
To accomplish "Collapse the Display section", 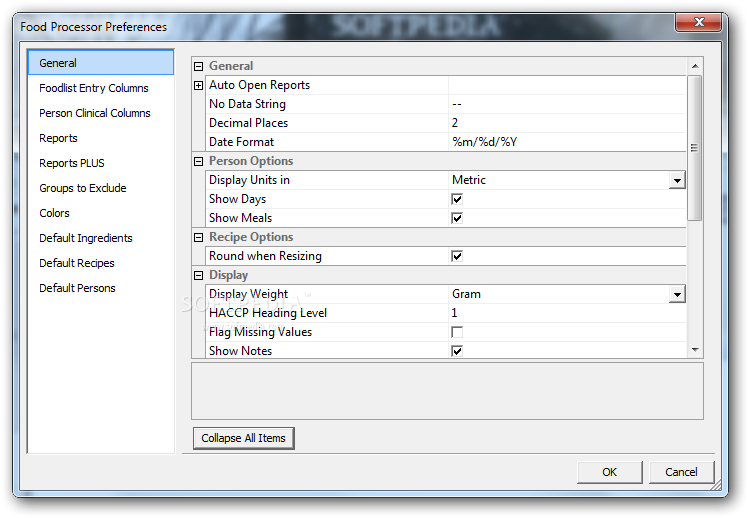I will [x=199, y=276].
